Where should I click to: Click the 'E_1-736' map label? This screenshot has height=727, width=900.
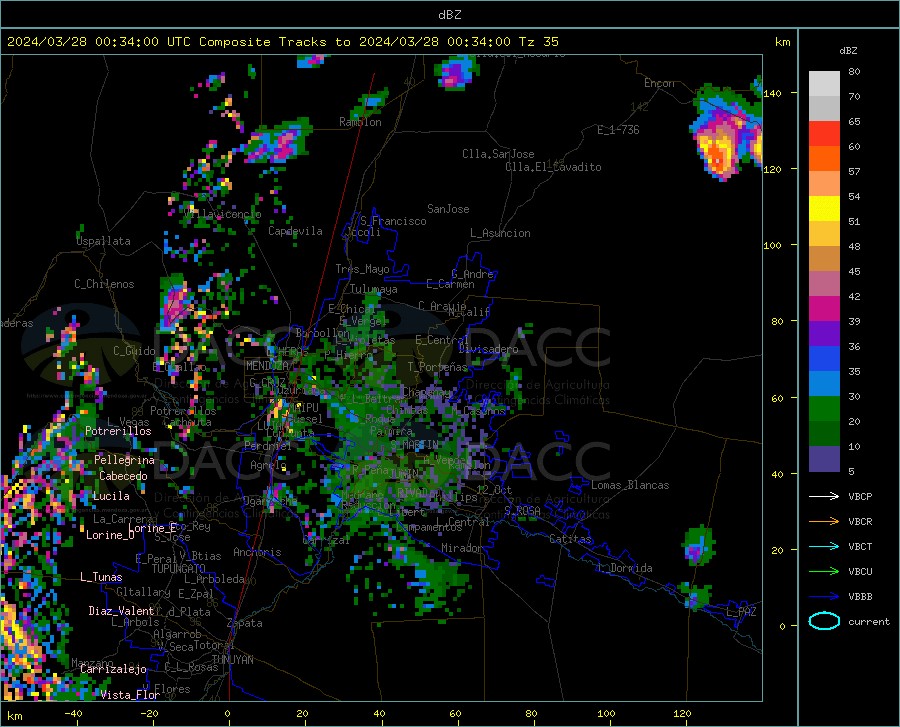tap(618, 130)
